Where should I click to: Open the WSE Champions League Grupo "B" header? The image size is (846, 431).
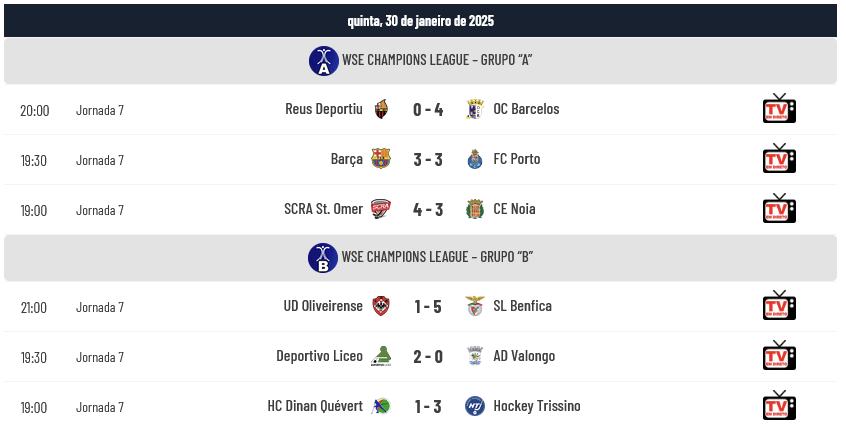click(x=420, y=257)
